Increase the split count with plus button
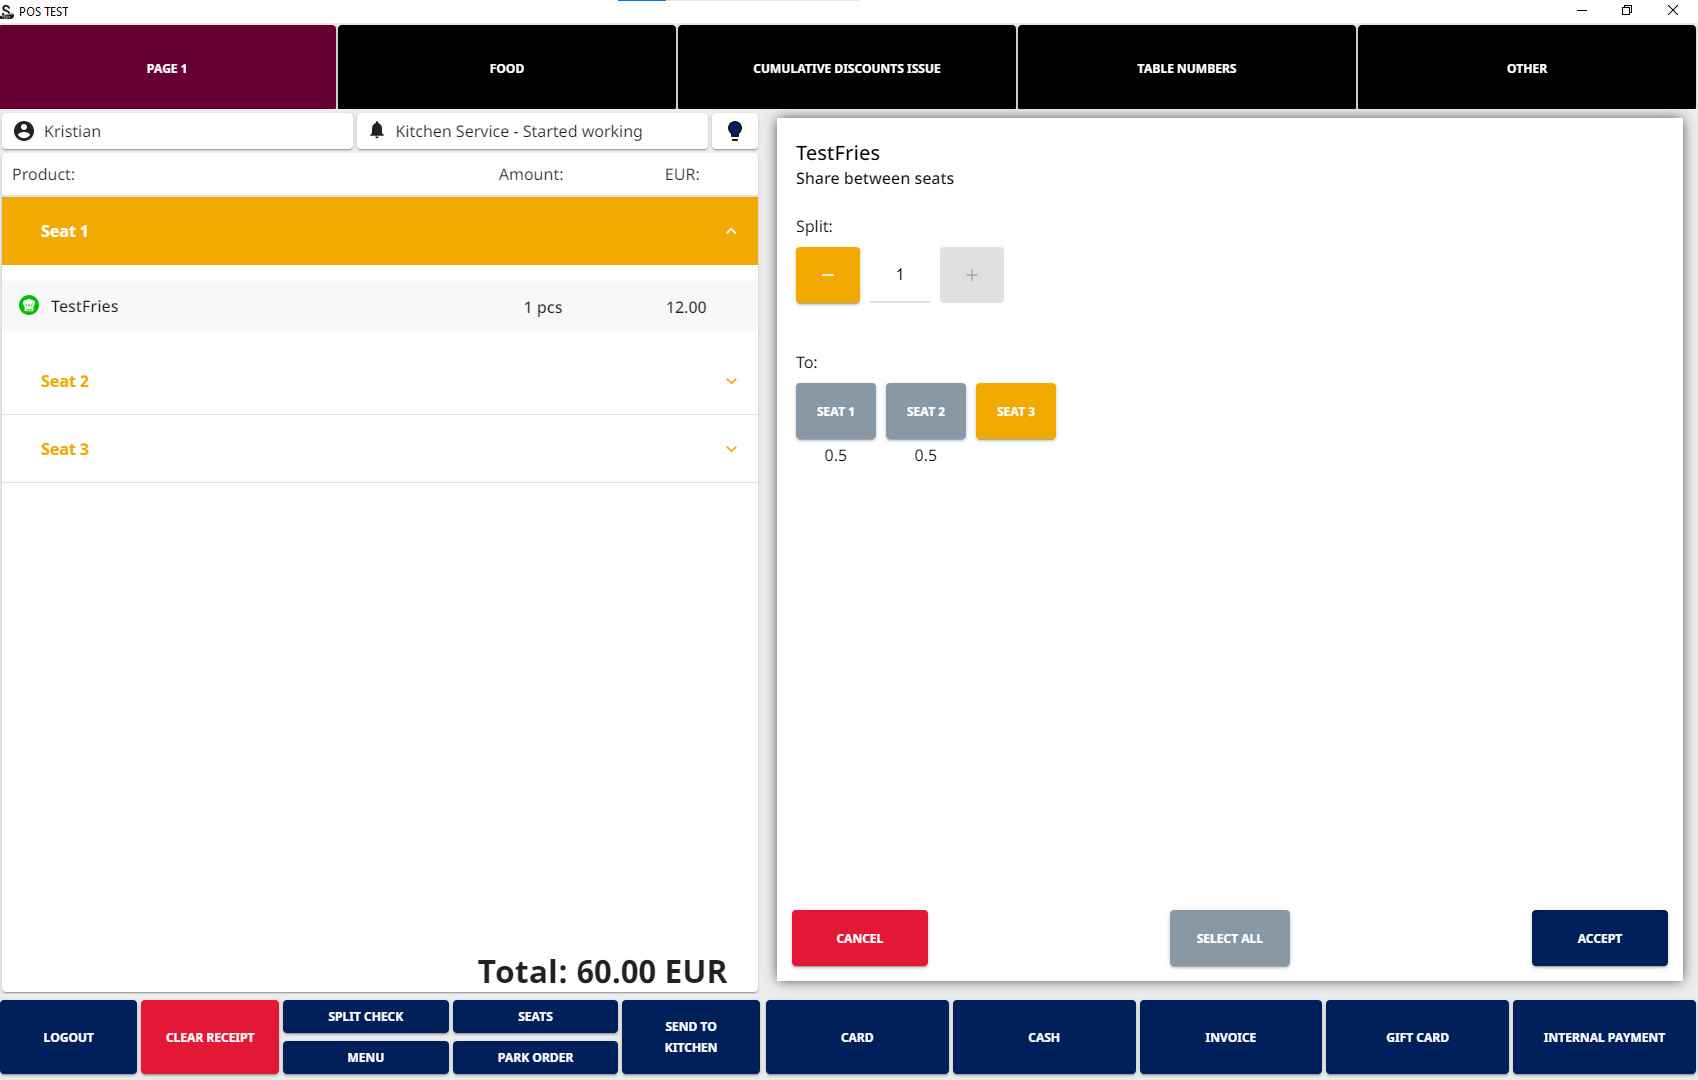Screen dimensions: 1698x1080 pos(971,275)
